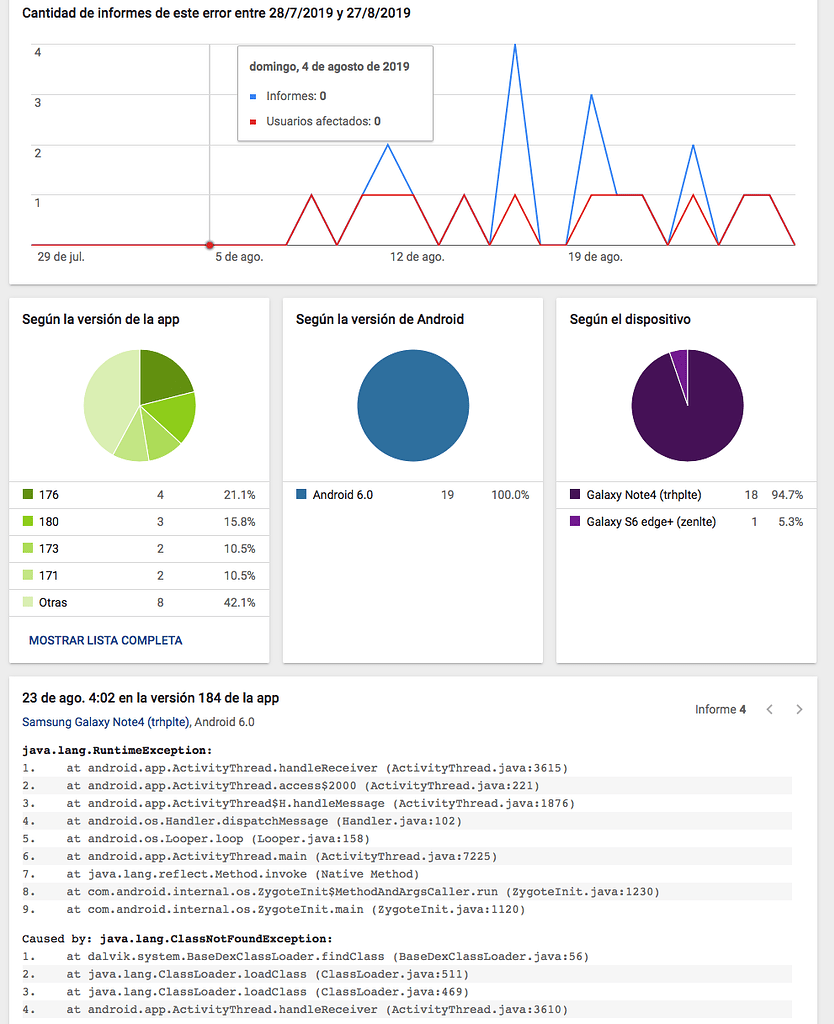Select the version 171 row
Viewport: 834px width, 1024px height.
pyautogui.click(x=139, y=576)
